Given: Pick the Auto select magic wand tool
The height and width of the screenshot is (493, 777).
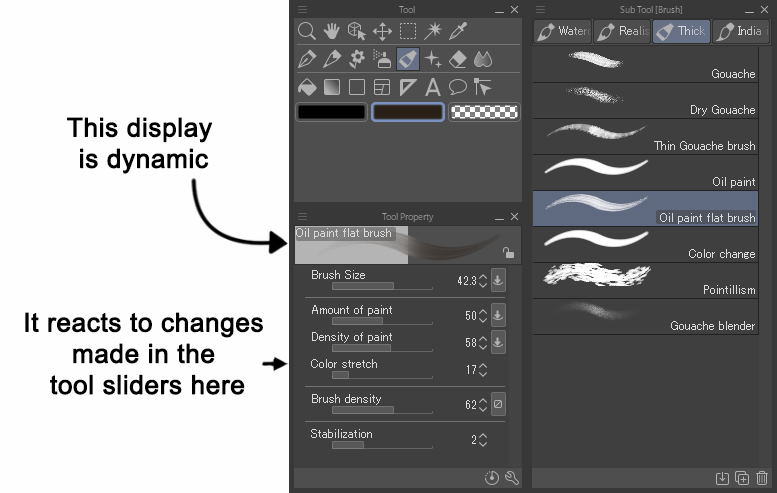Looking at the screenshot, I should 433,32.
